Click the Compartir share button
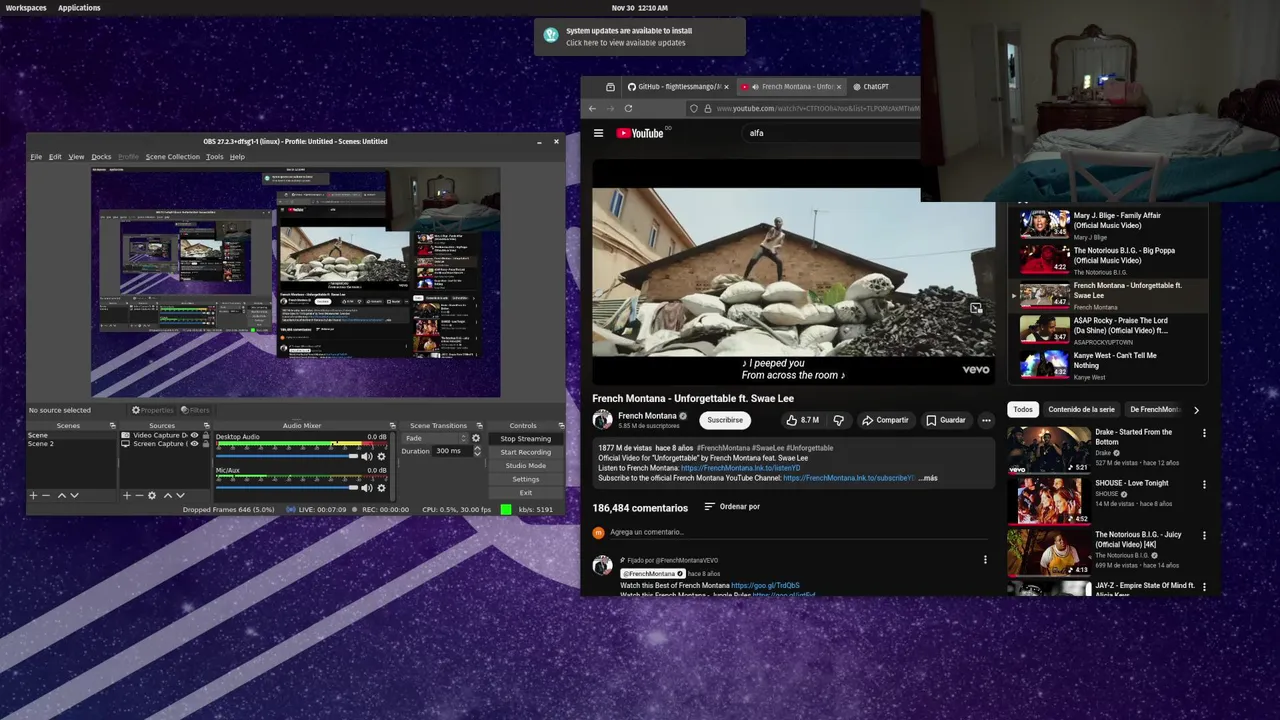1280x720 pixels. point(885,420)
